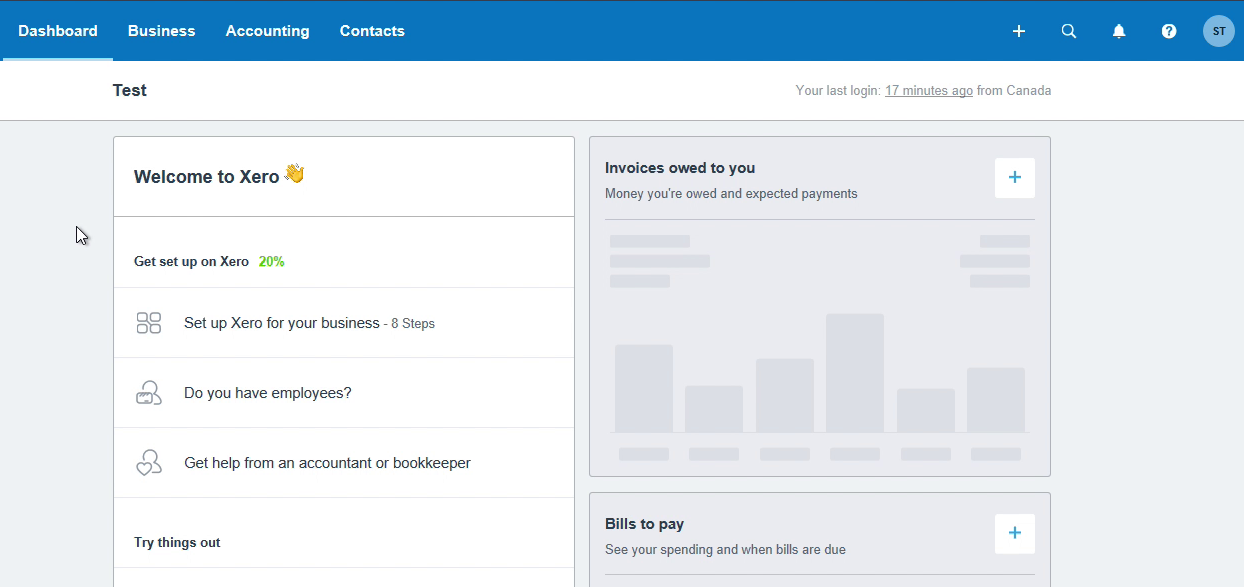Click the accountant heart-person icon
The height and width of the screenshot is (587, 1244).
coord(149,463)
